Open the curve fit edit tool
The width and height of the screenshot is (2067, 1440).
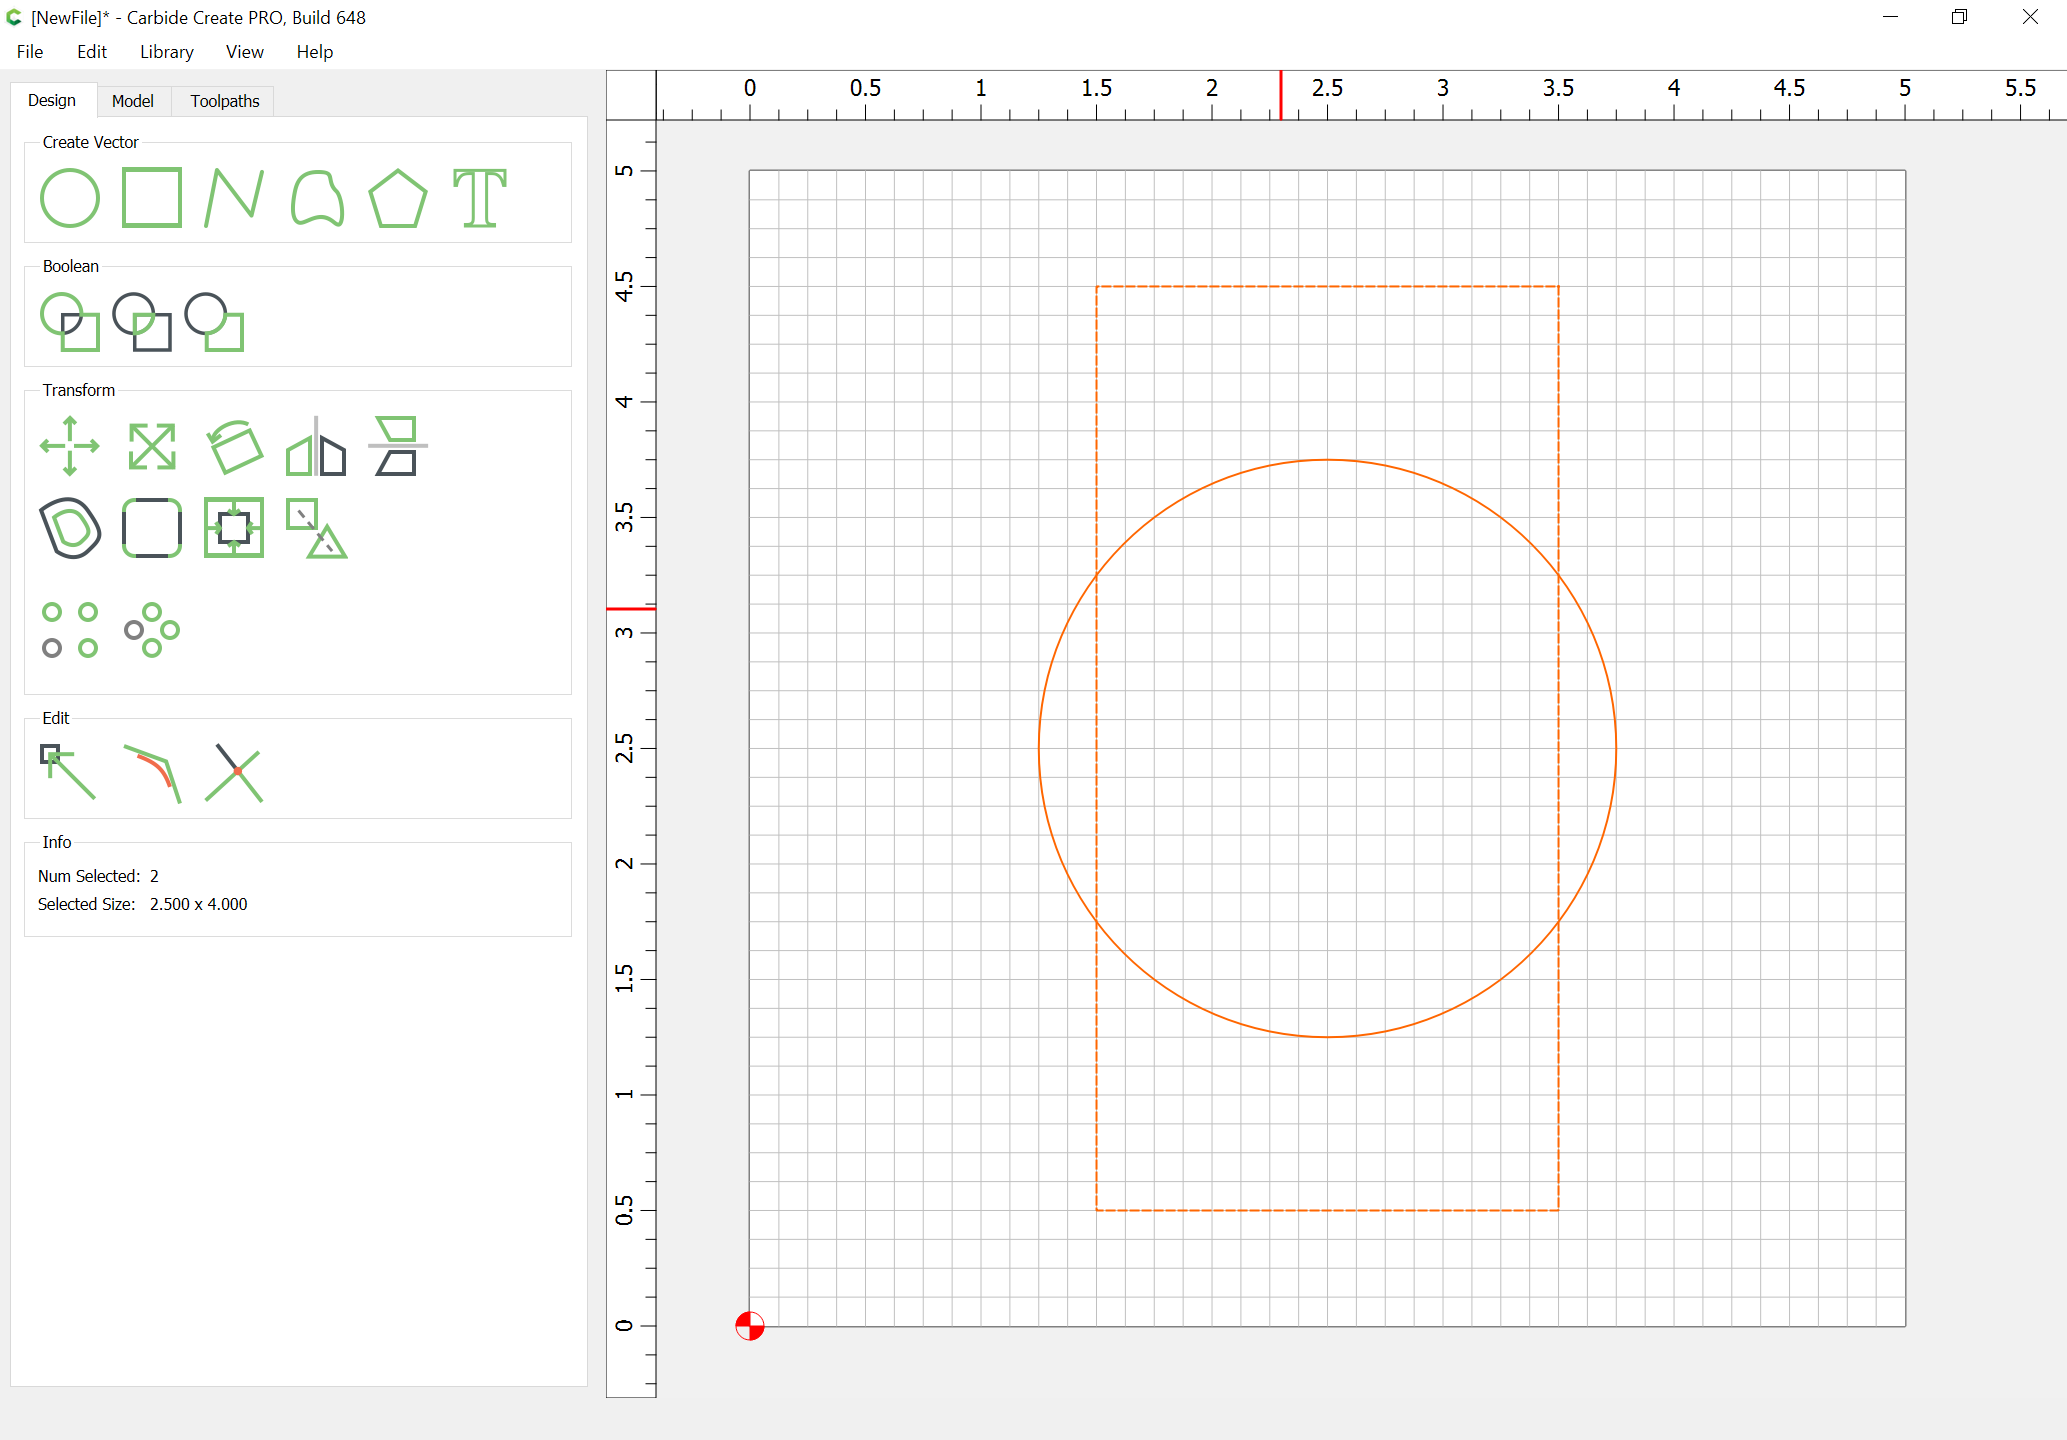tap(152, 772)
